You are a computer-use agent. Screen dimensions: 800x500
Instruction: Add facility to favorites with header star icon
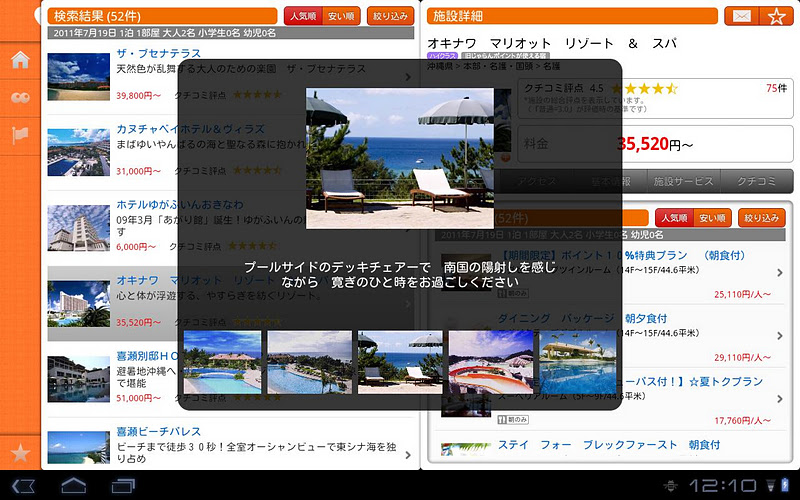click(776, 17)
